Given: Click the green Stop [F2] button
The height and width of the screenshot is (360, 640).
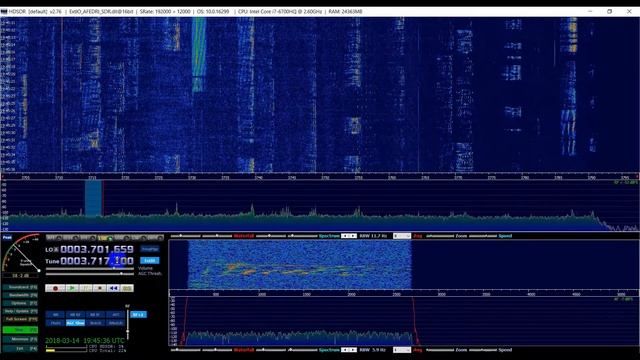Looking at the screenshot, I should point(20,330).
